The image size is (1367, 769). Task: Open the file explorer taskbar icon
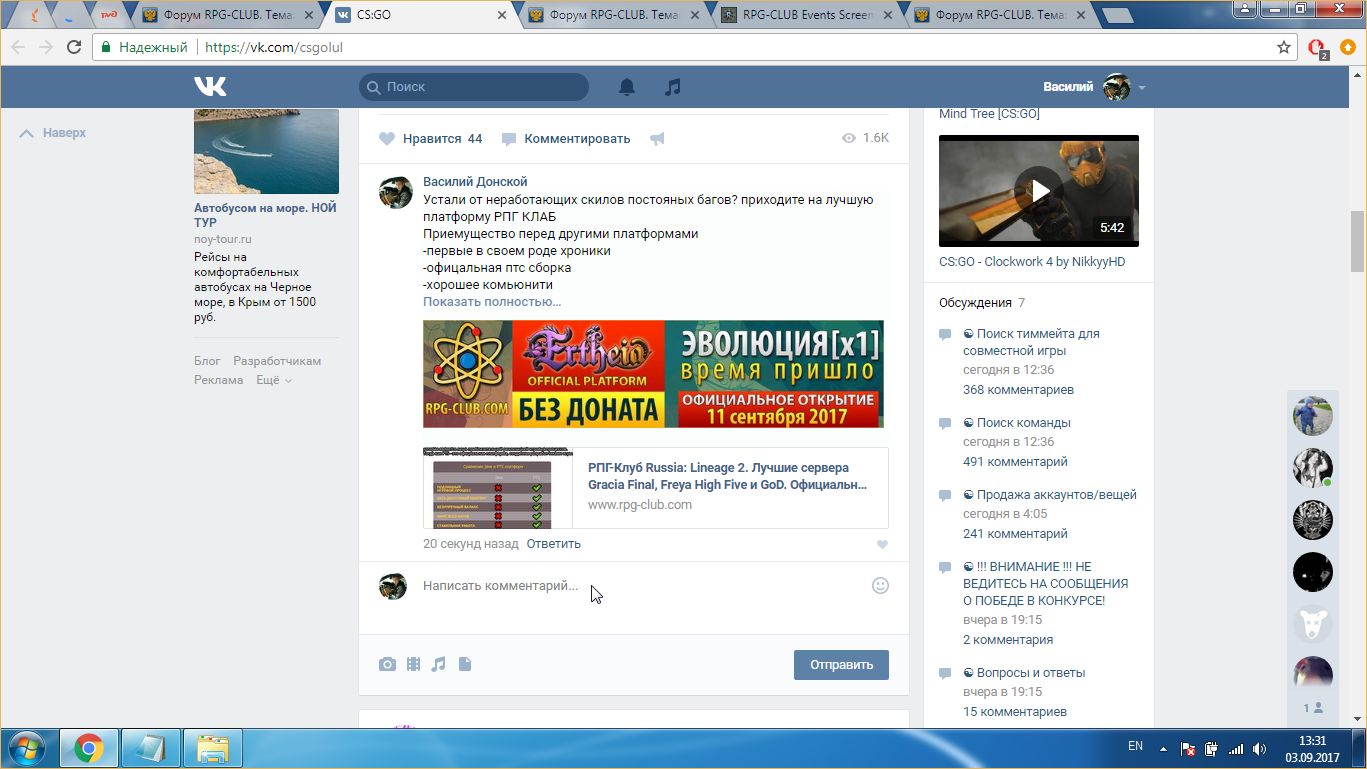tap(213, 748)
